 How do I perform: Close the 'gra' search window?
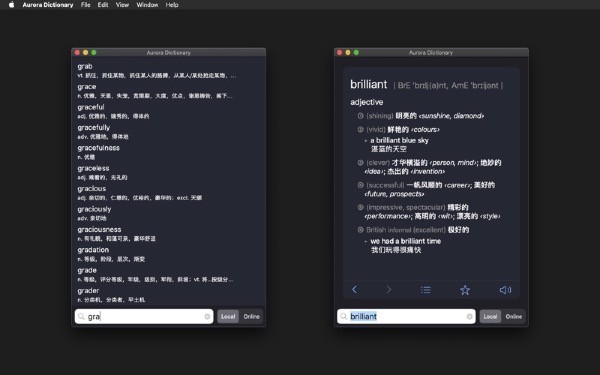[77, 52]
